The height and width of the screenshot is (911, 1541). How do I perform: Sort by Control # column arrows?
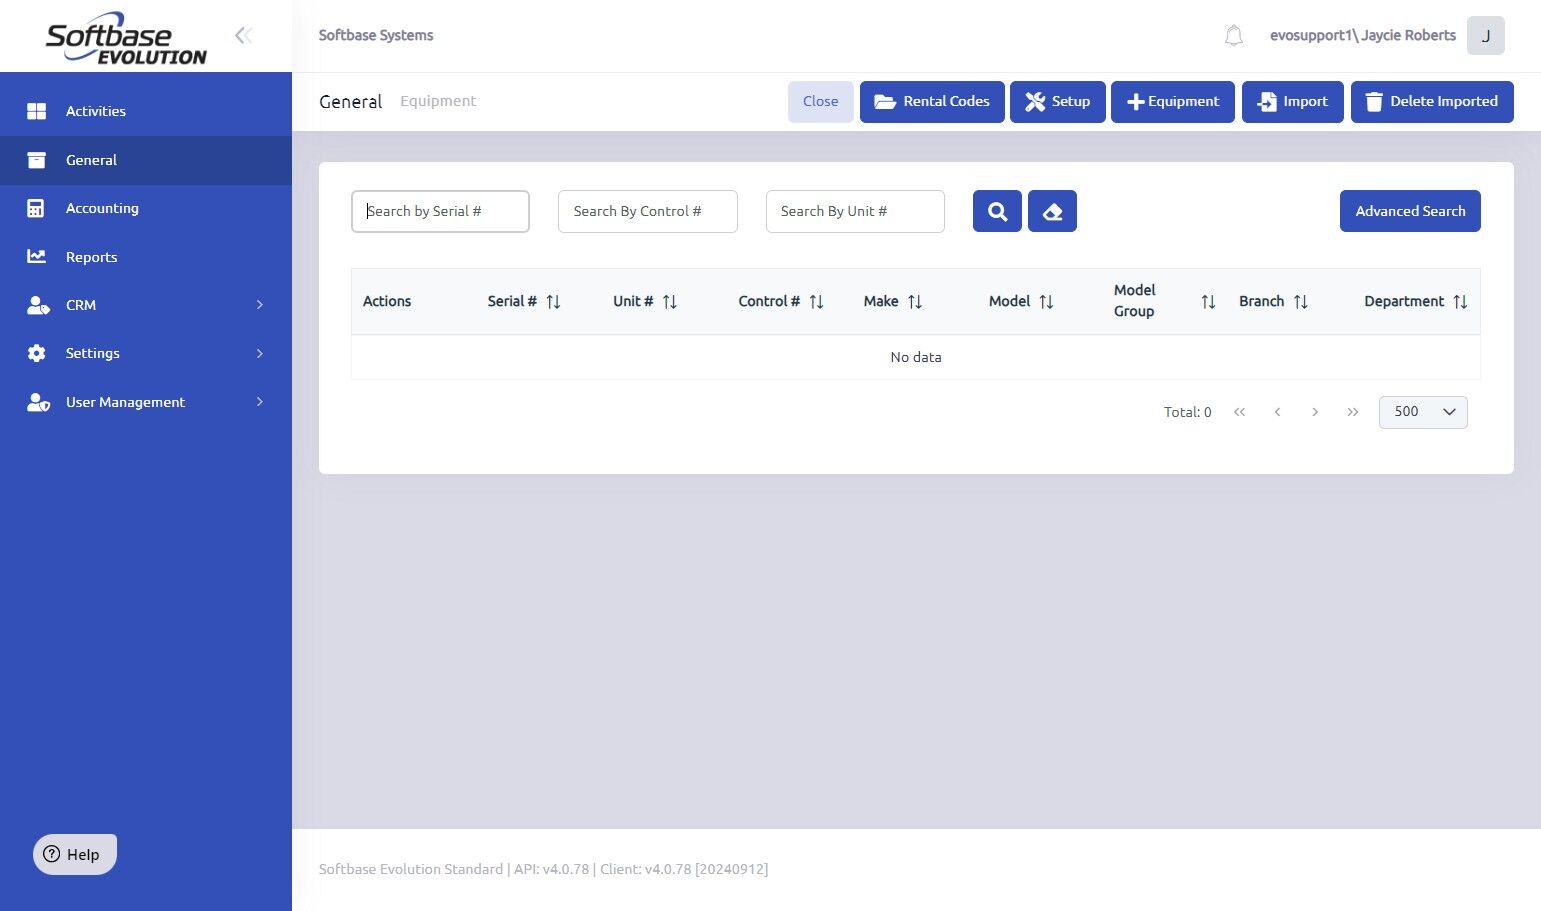click(817, 302)
